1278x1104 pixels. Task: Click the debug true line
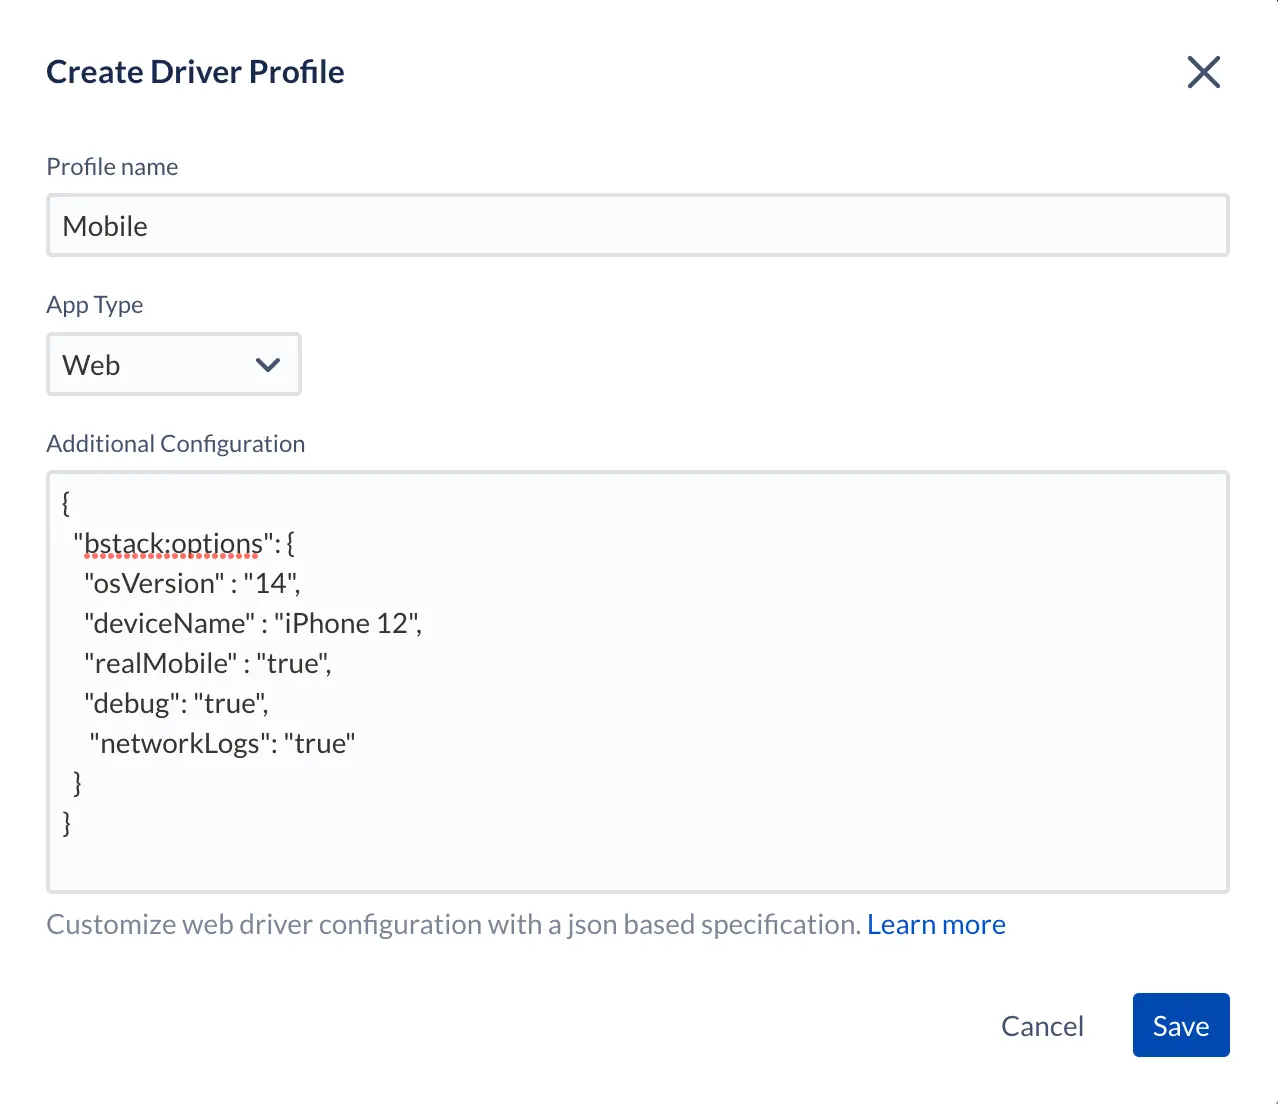tap(176, 704)
